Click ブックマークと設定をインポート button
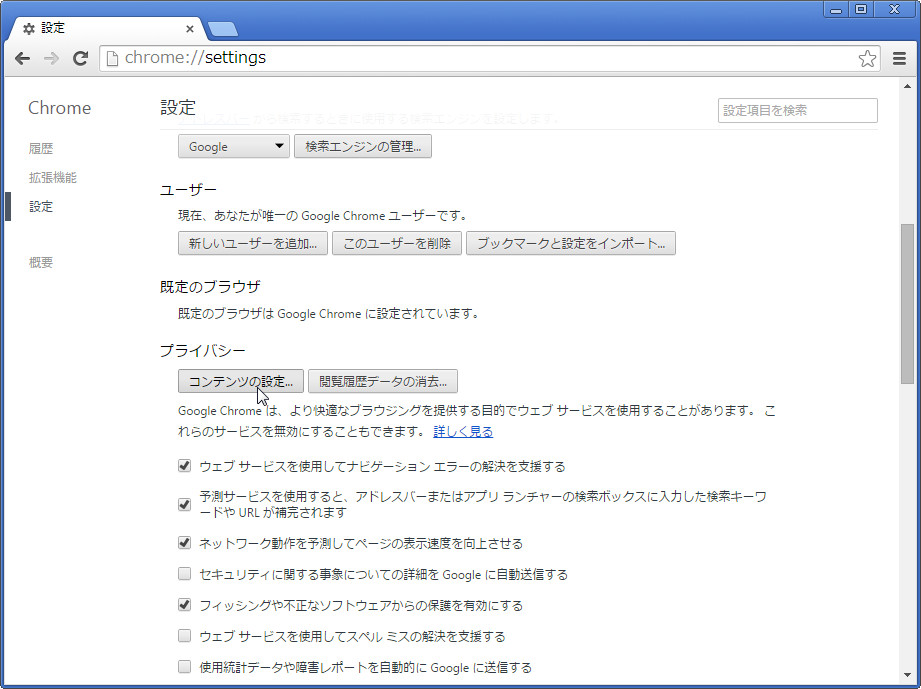 tap(570, 243)
